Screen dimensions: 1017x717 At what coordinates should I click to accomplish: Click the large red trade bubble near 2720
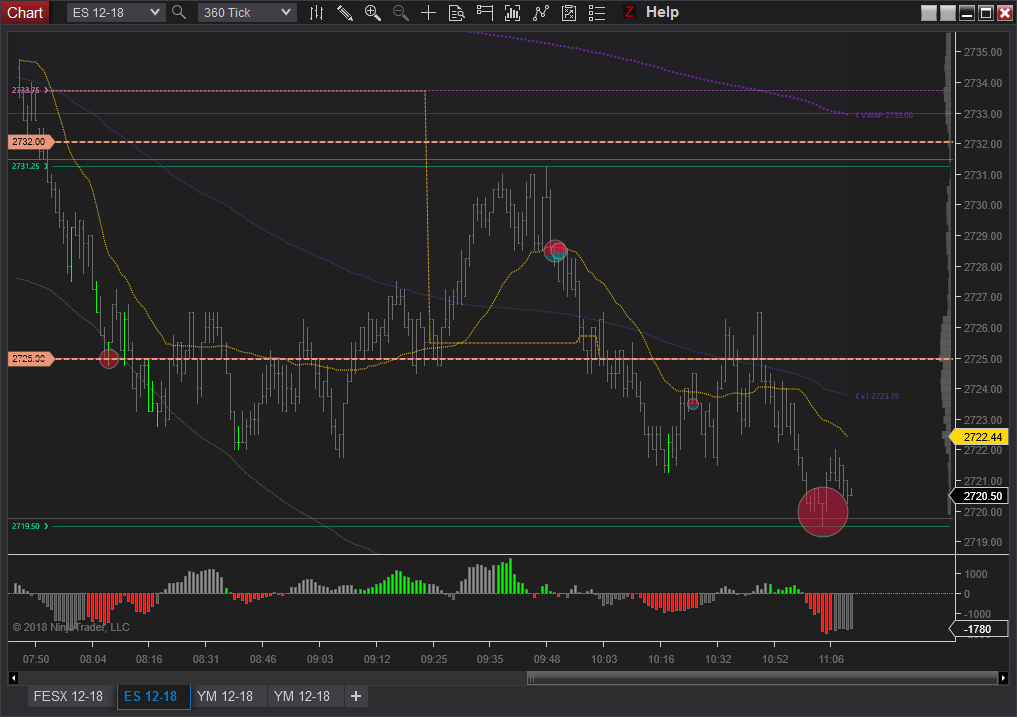[x=822, y=512]
